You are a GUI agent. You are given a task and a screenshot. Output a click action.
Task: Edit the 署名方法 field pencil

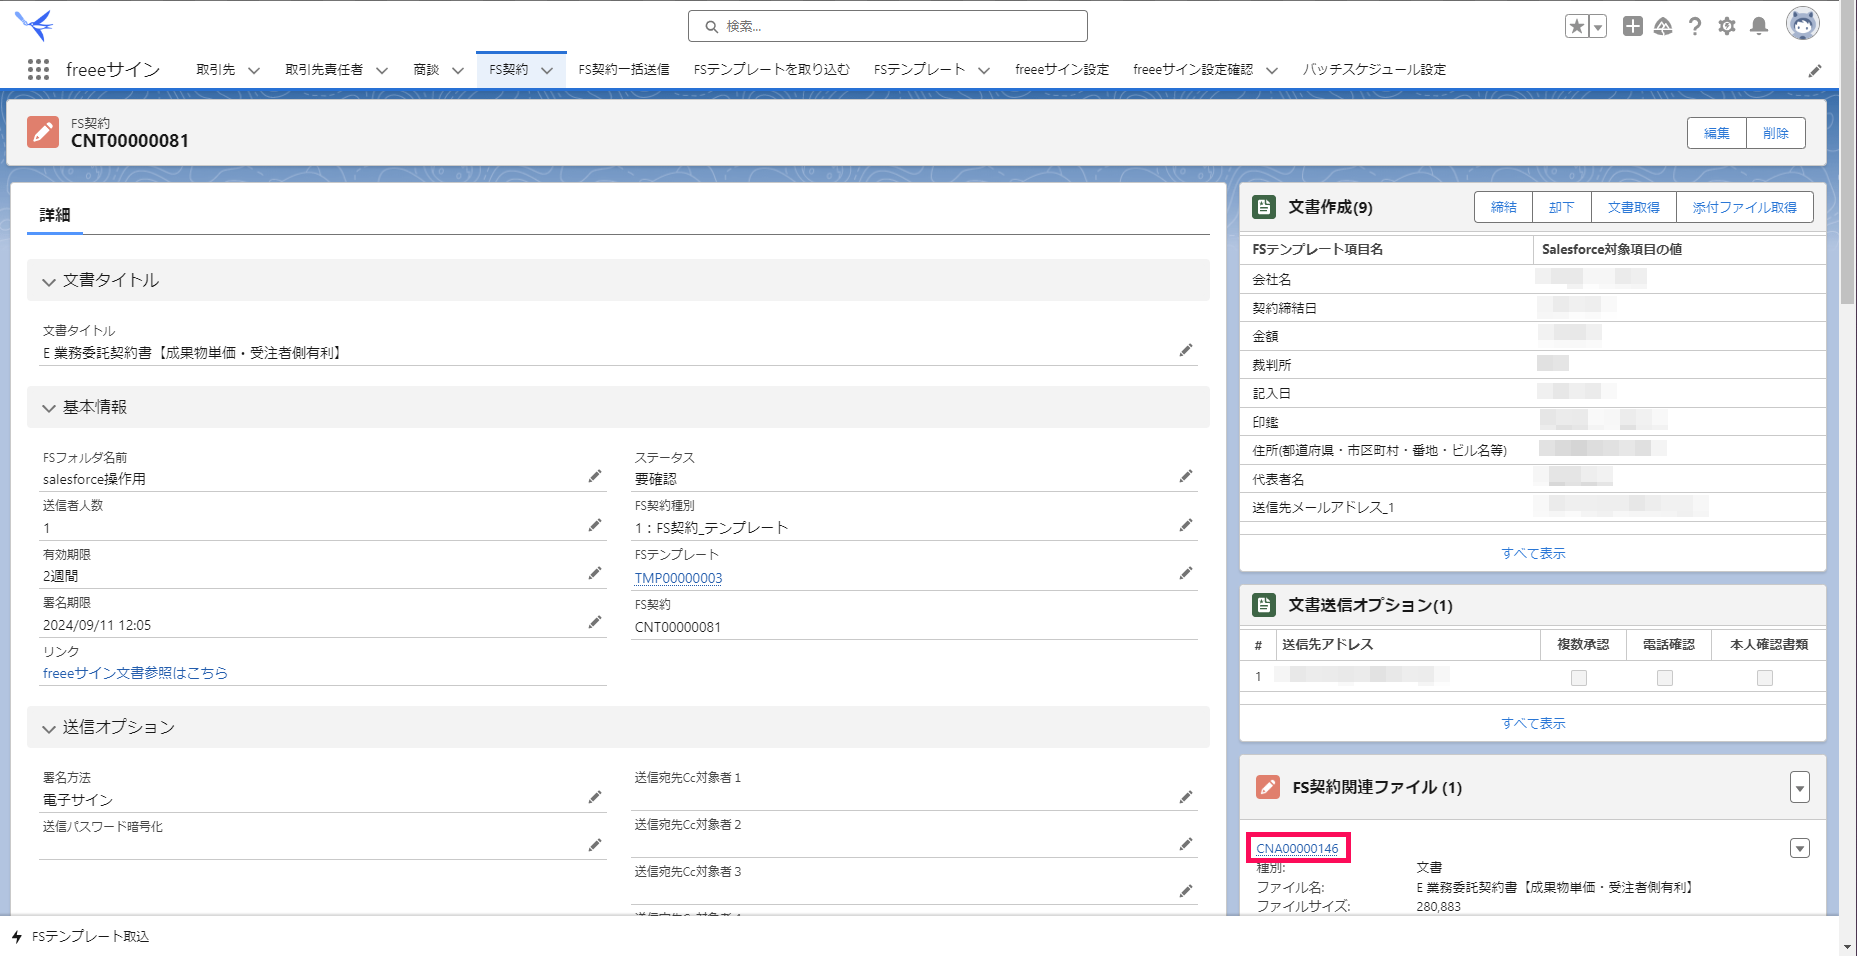pyautogui.click(x=595, y=797)
